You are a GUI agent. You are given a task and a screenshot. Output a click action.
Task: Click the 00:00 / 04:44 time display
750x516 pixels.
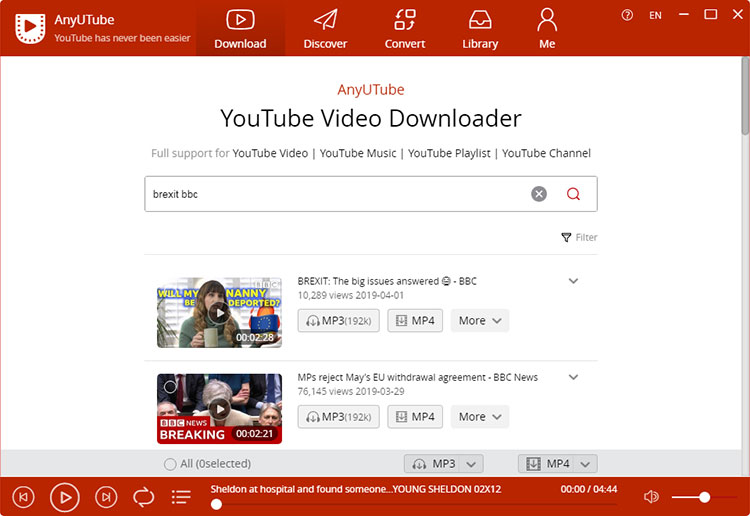589,489
